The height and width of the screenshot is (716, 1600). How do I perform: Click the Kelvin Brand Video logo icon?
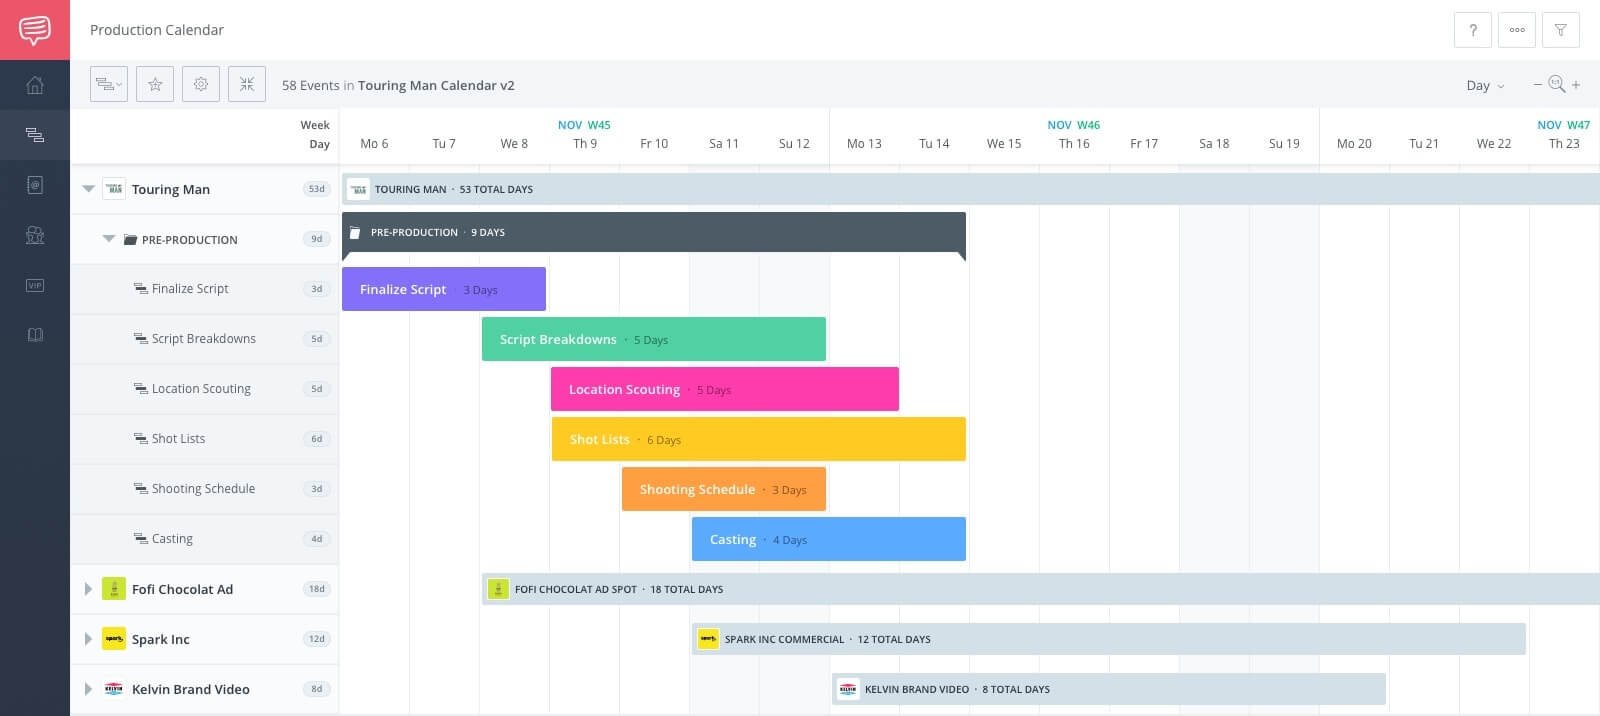point(114,689)
